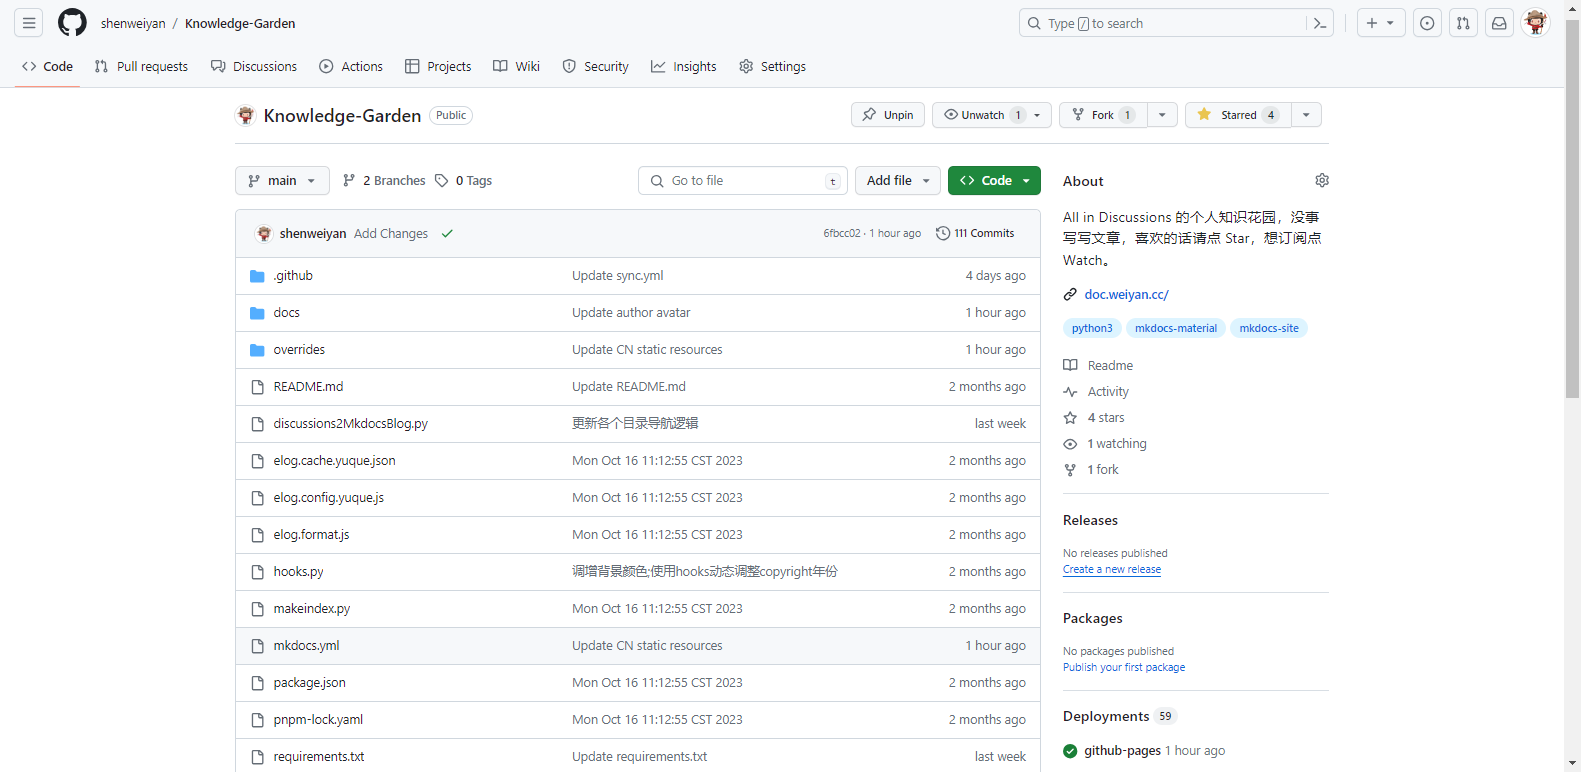Switch to the Discussions tab
Image resolution: width=1581 pixels, height=772 pixels.
[254, 66]
